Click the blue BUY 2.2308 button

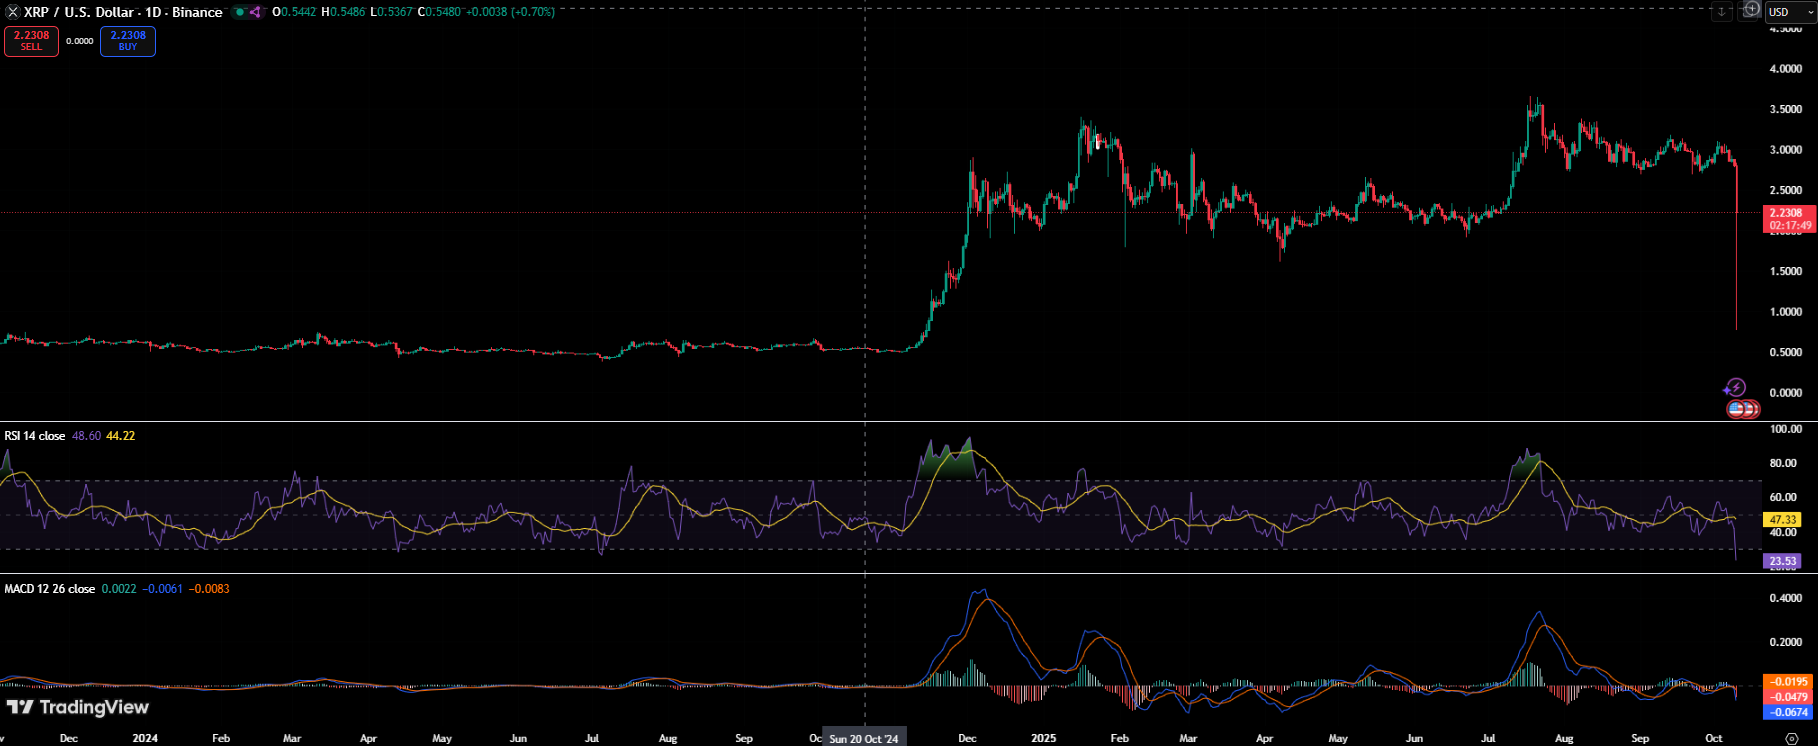pos(128,41)
